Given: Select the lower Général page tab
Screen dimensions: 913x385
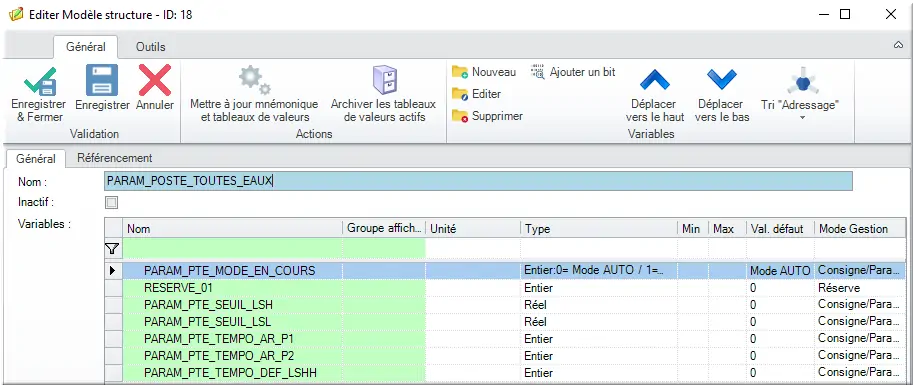Looking at the screenshot, I should point(36,158).
